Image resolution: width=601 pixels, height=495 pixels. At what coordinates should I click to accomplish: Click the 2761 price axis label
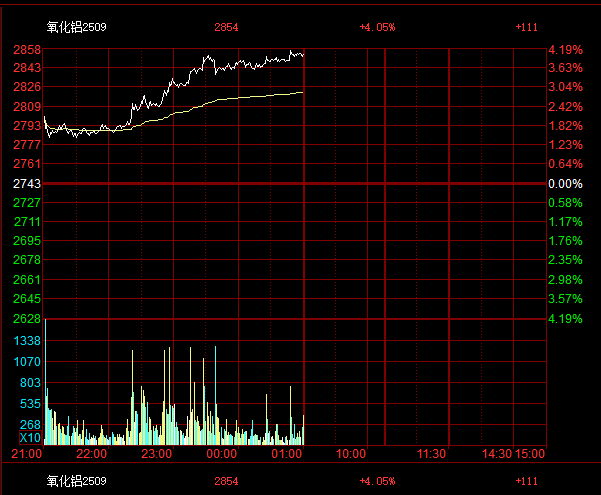(27, 164)
